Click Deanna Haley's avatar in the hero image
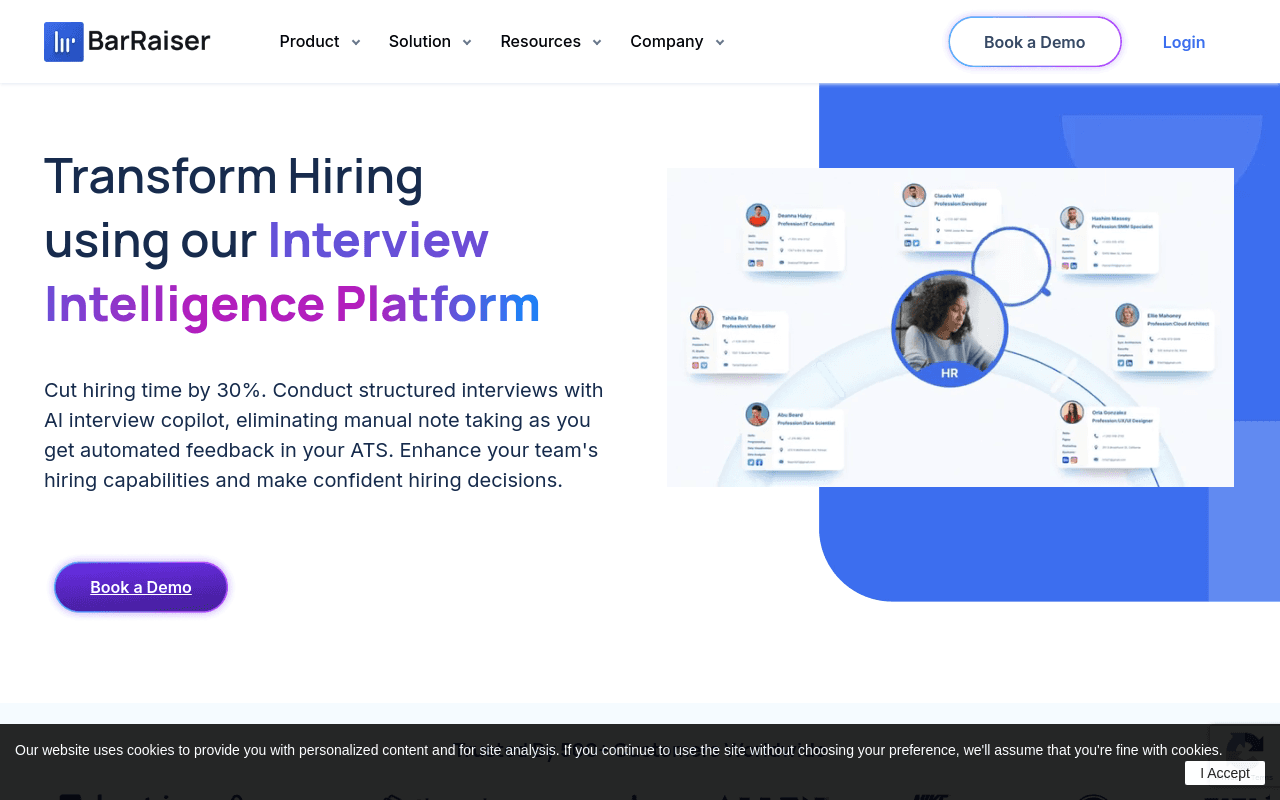1280x800 pixels. [758, 216]
